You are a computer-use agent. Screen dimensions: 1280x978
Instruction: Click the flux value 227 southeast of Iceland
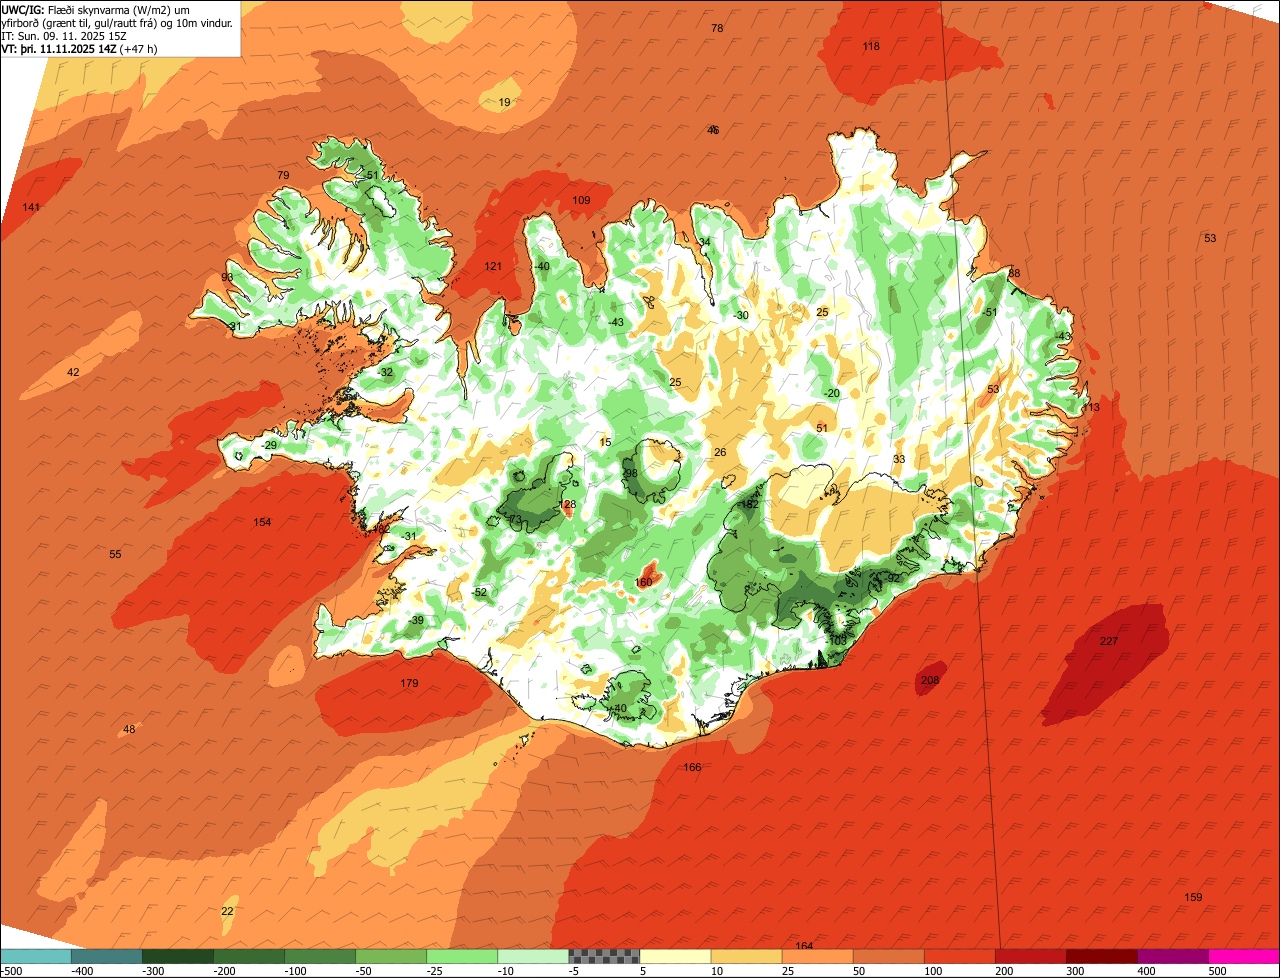[x=1109, y=641]
